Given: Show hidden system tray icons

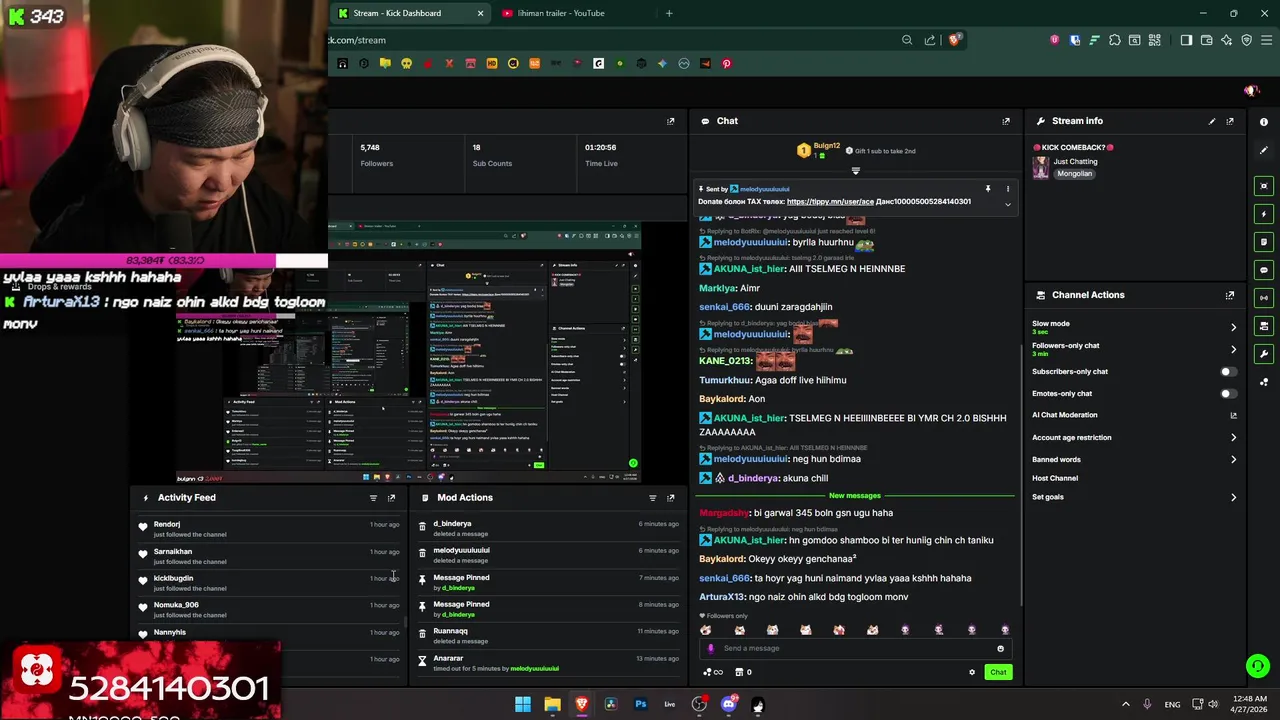Looking at the screenshot, I should (1125, 704).
